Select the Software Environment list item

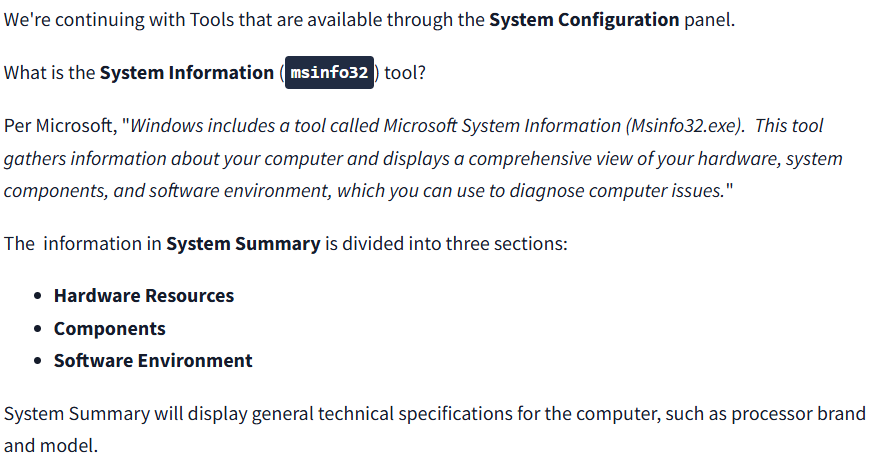(x=153, y=361)
